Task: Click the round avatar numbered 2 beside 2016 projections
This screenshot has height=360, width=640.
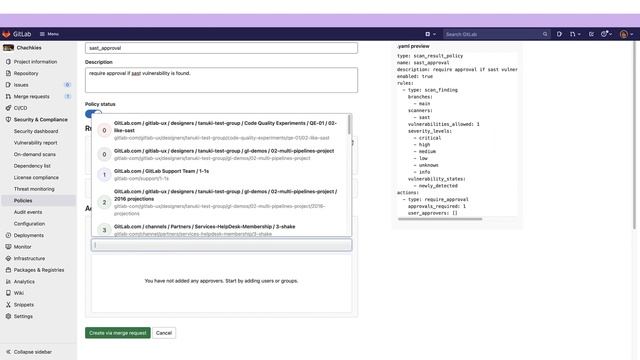Action: (104, 202)
